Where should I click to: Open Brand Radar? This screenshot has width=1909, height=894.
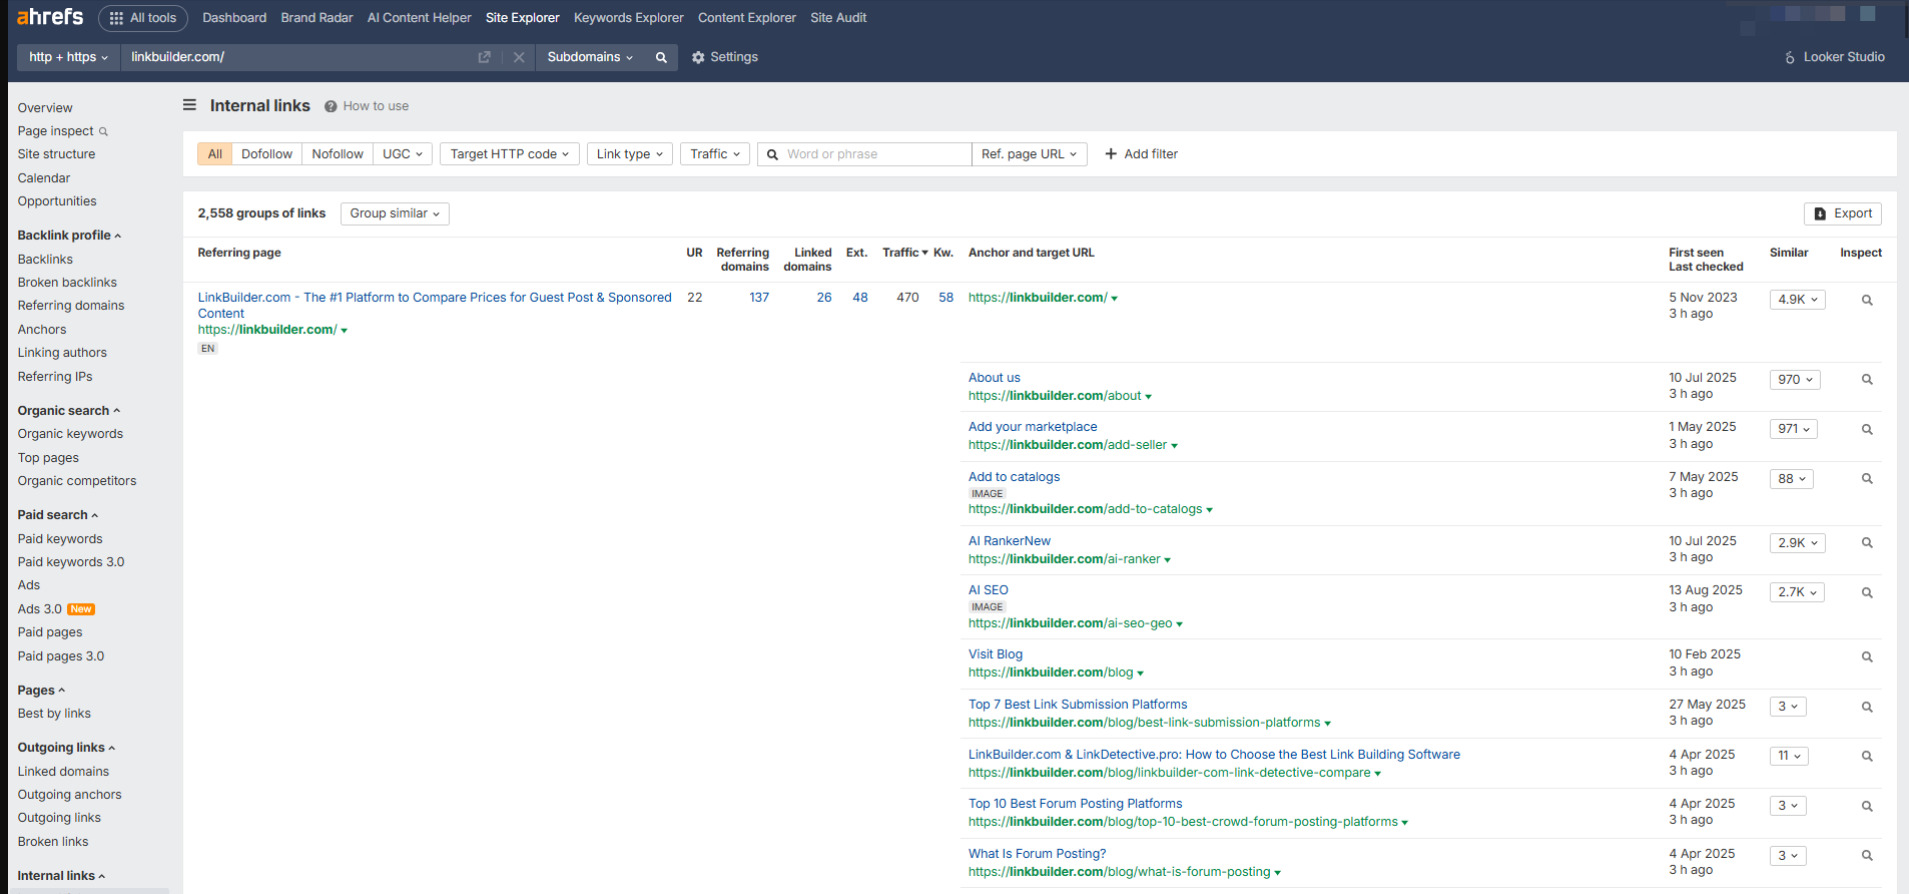pos(317,18)
